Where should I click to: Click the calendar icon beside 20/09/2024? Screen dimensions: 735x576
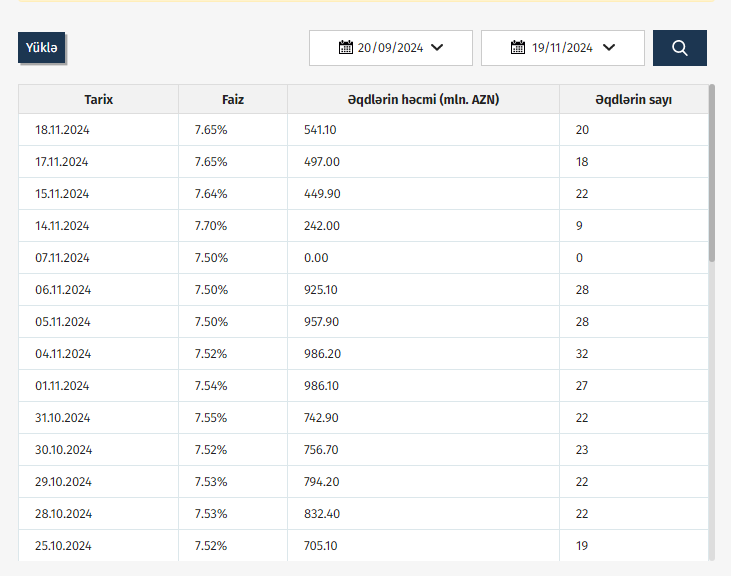pos(346,48)
